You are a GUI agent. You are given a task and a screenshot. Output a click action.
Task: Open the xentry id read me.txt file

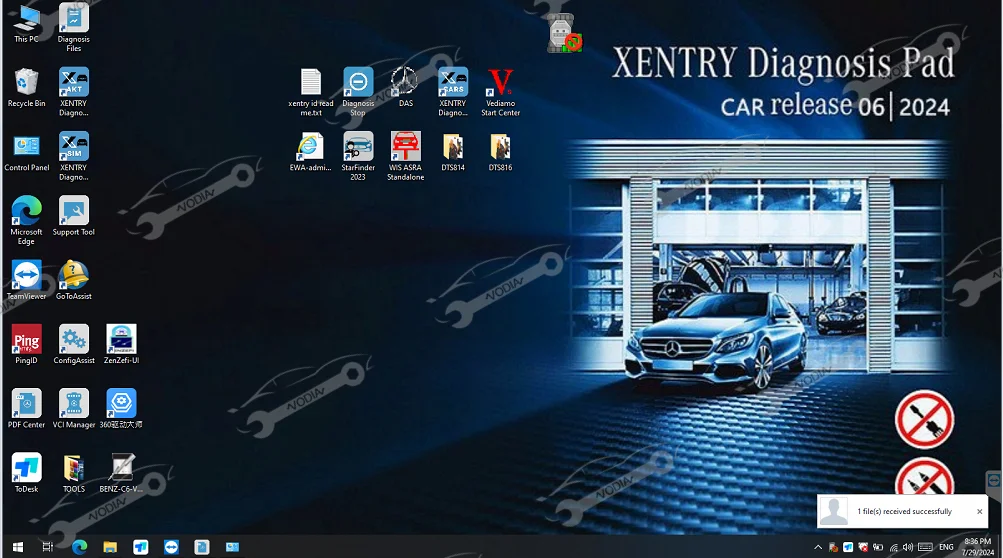[311, 92]
